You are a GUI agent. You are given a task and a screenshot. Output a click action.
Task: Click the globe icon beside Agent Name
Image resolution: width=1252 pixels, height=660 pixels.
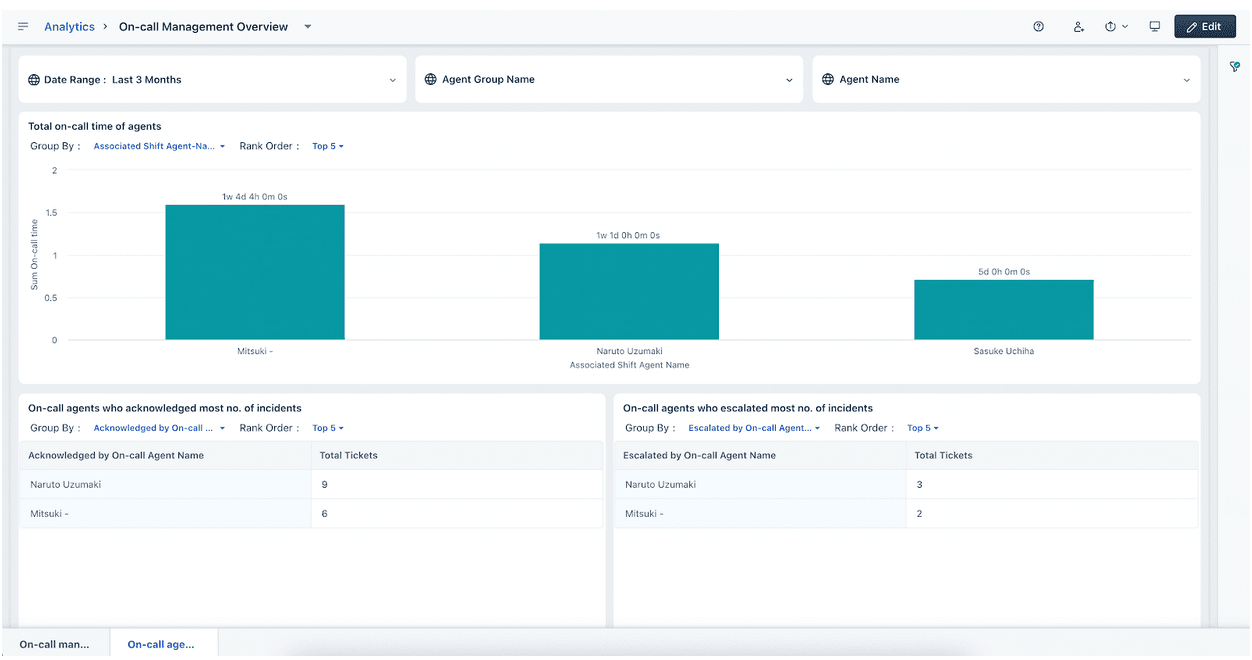pos(828,80)
